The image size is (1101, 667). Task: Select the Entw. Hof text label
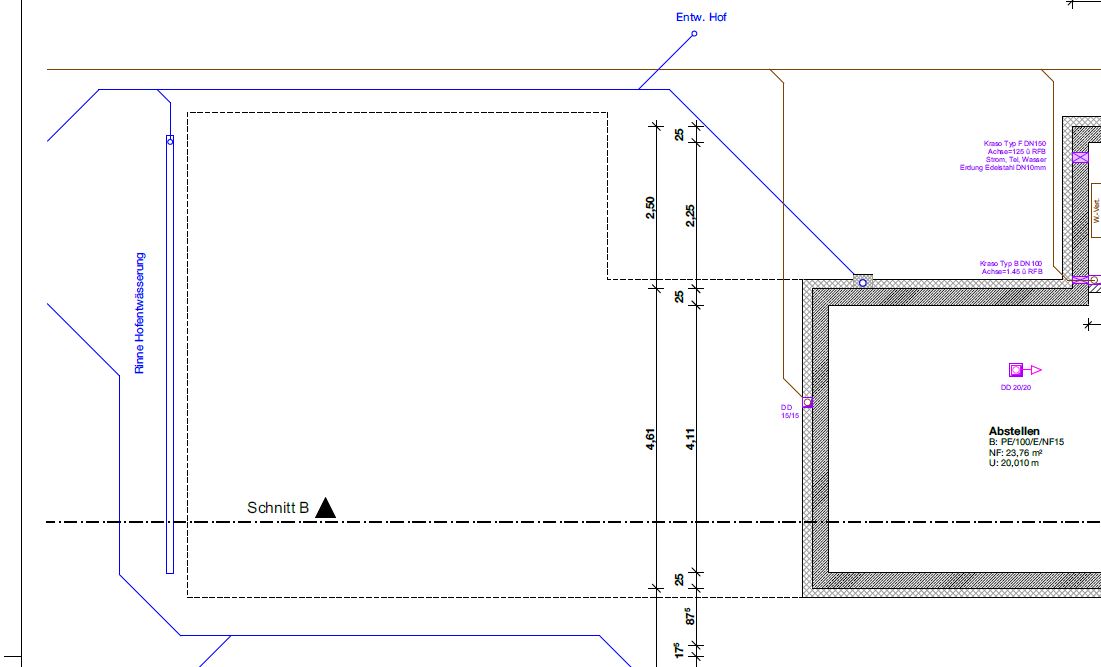pos(702,17)
